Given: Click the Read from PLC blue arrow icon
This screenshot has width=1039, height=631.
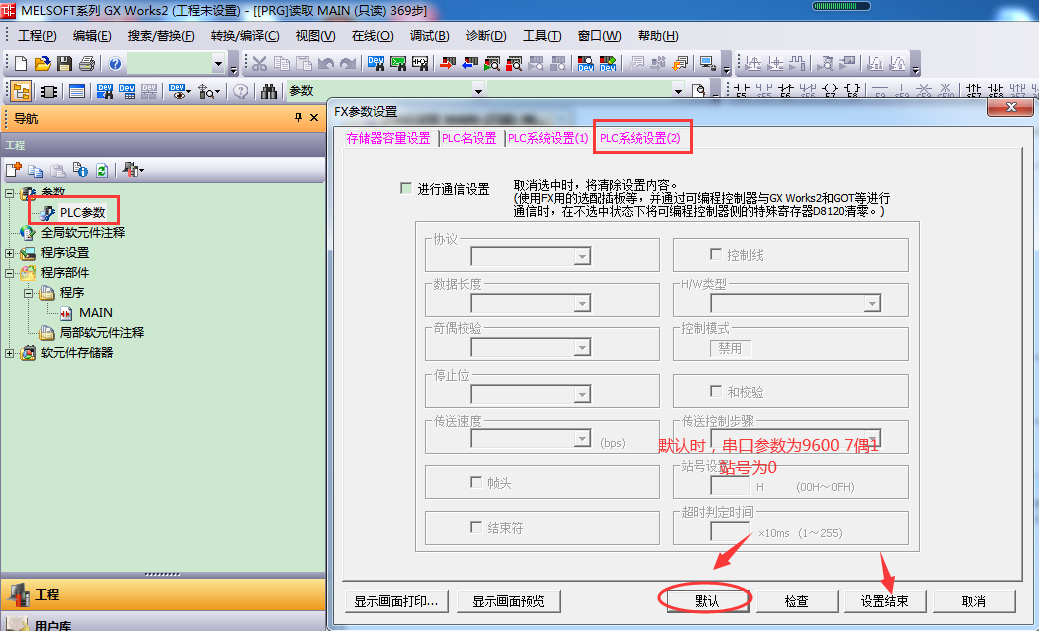Looking at the screenshot, I should click(470, 64).
